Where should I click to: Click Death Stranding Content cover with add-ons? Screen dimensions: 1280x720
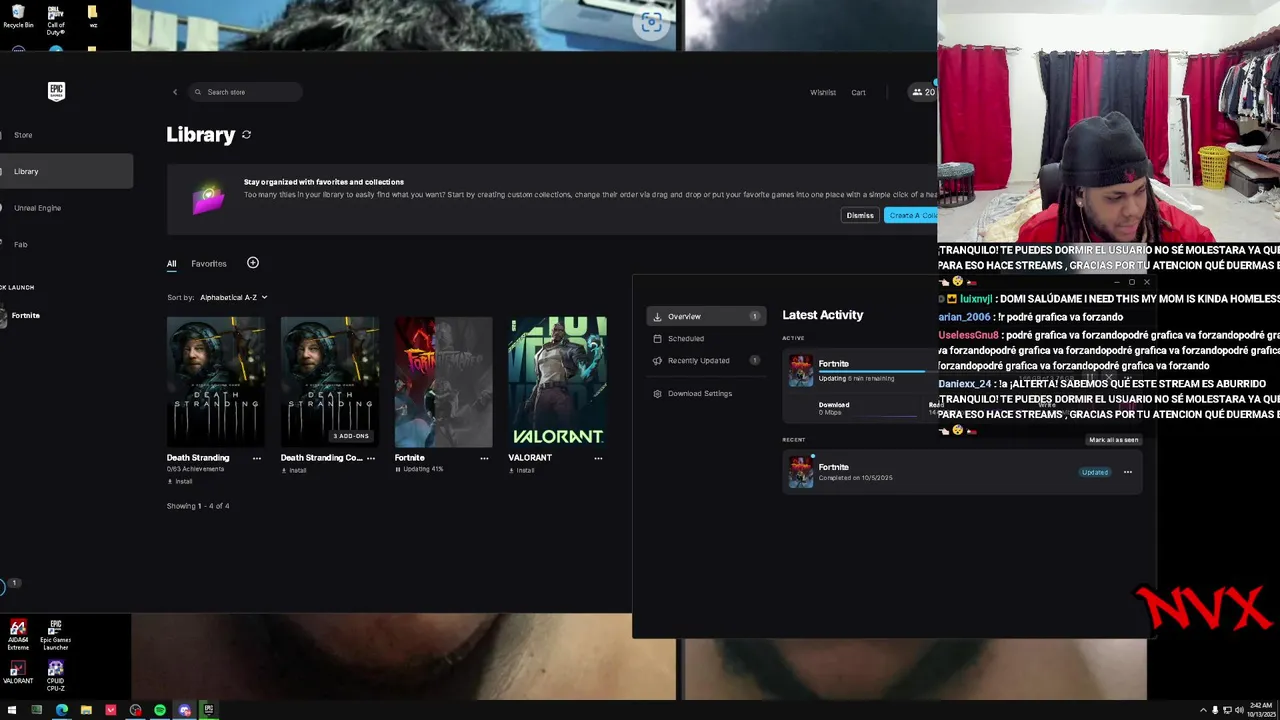point(330,382)
